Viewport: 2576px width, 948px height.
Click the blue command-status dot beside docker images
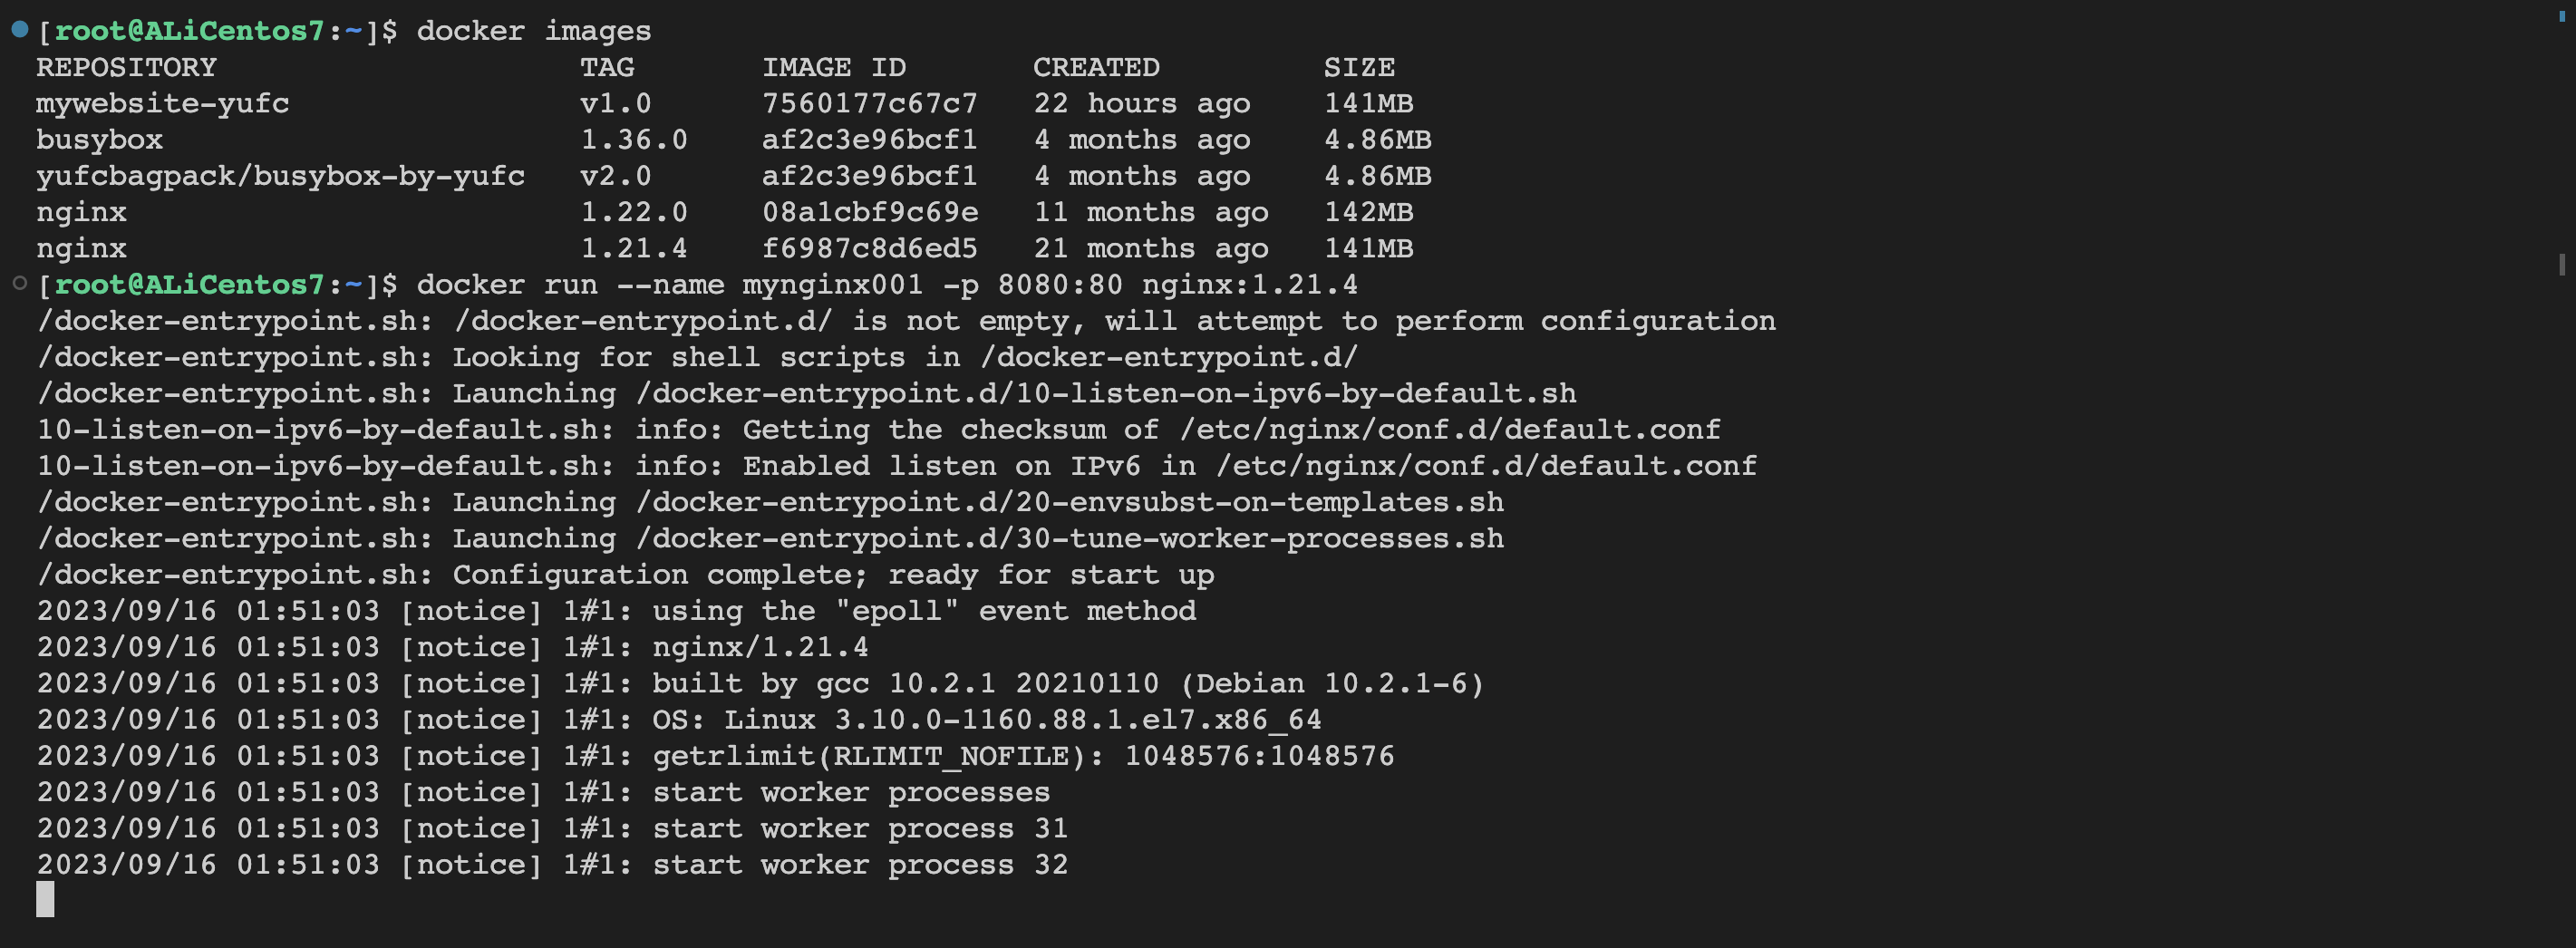click(19, 30)
